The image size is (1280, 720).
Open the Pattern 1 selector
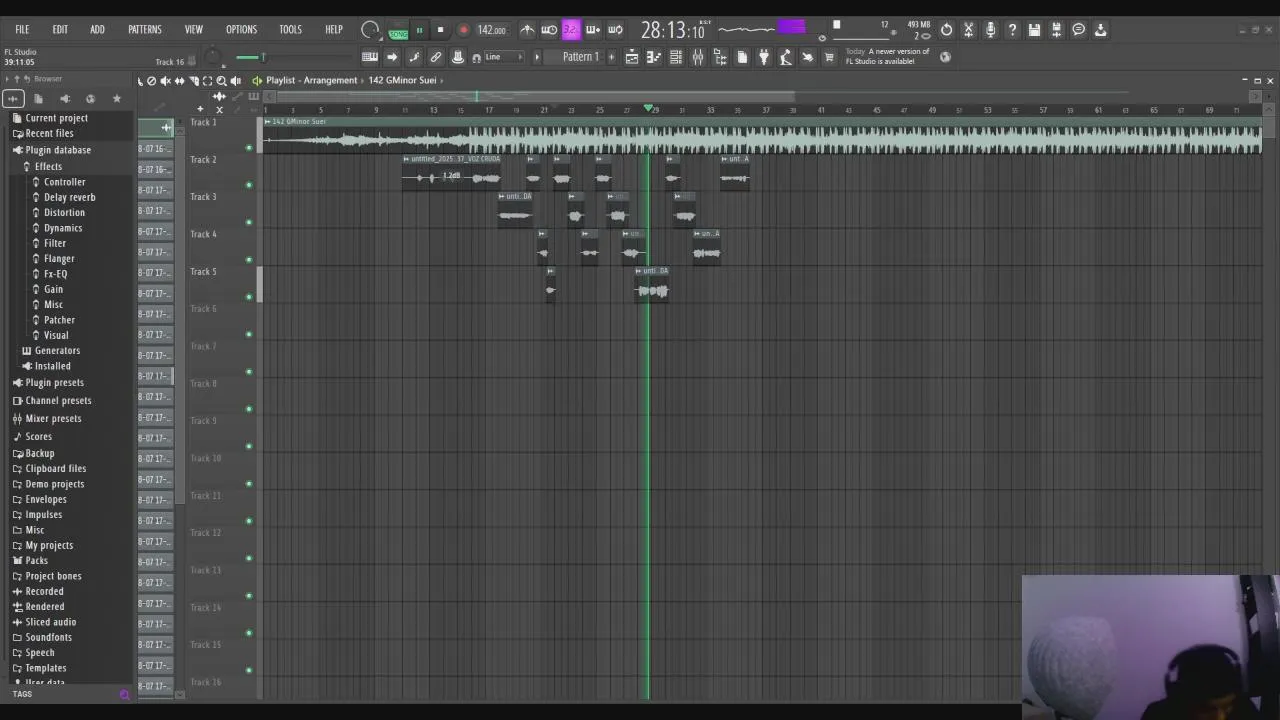580,57
